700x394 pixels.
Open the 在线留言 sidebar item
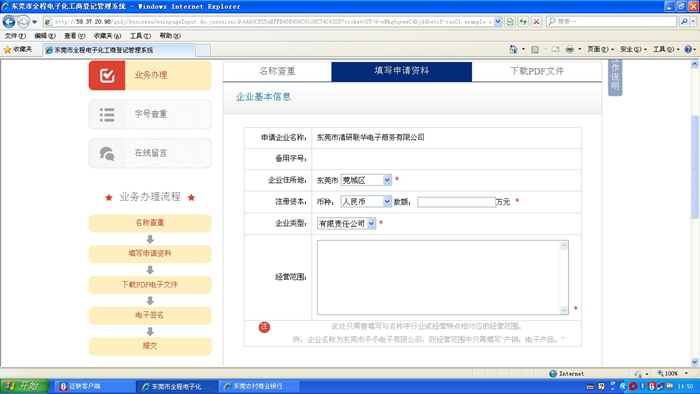pos(150,153)
